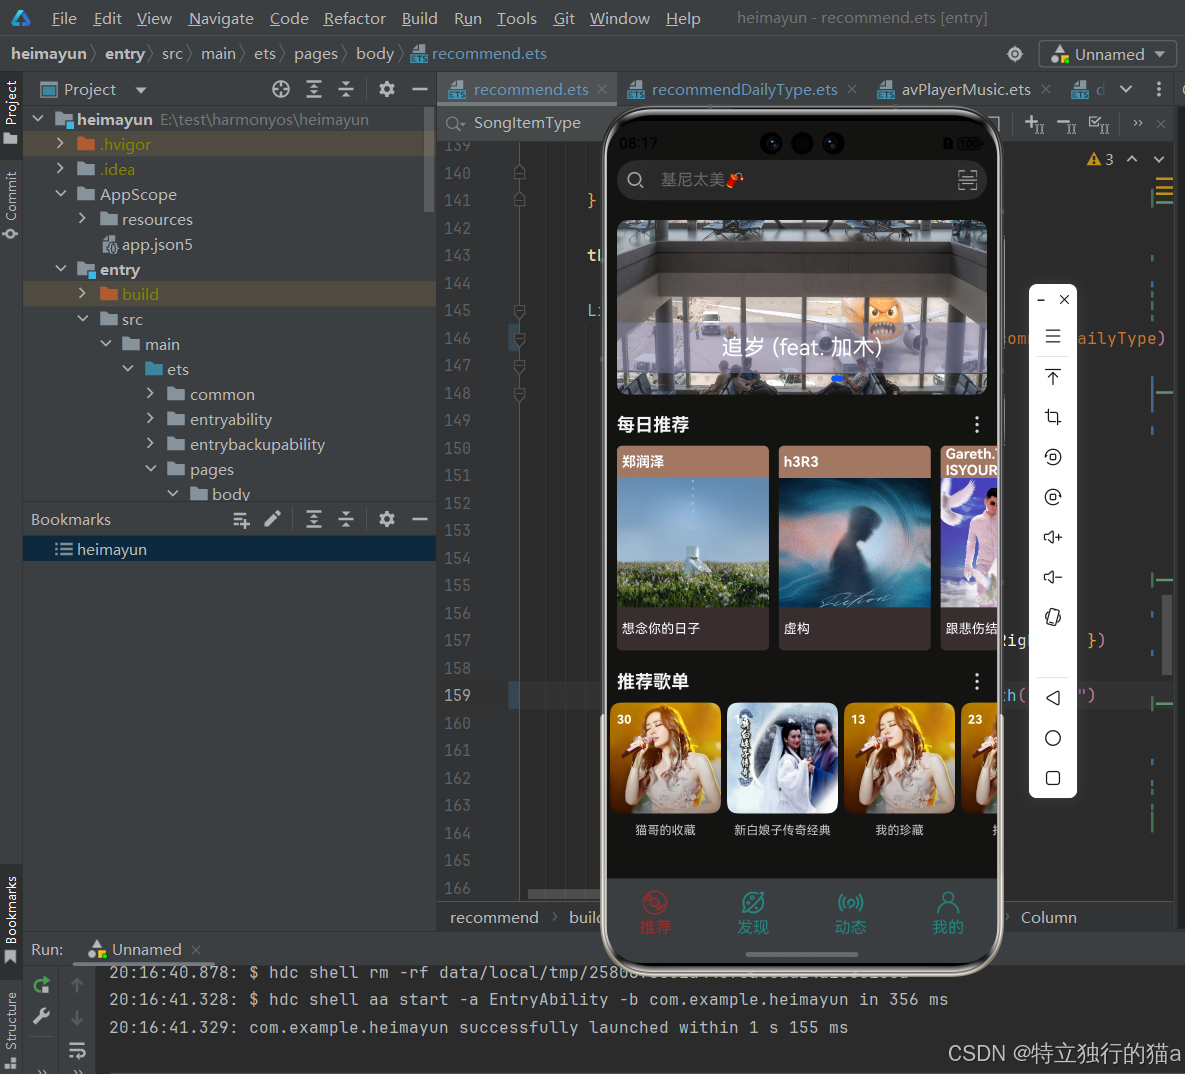Expand all in Project panel toolbar
The height and width of the screenshot is (1074, 1185).
click(314, 89)
